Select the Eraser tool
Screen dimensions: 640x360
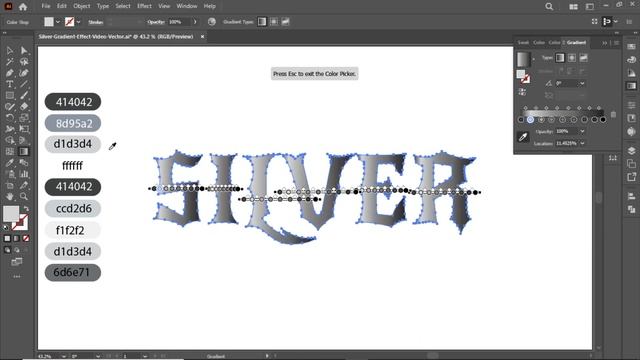(24, 107)
